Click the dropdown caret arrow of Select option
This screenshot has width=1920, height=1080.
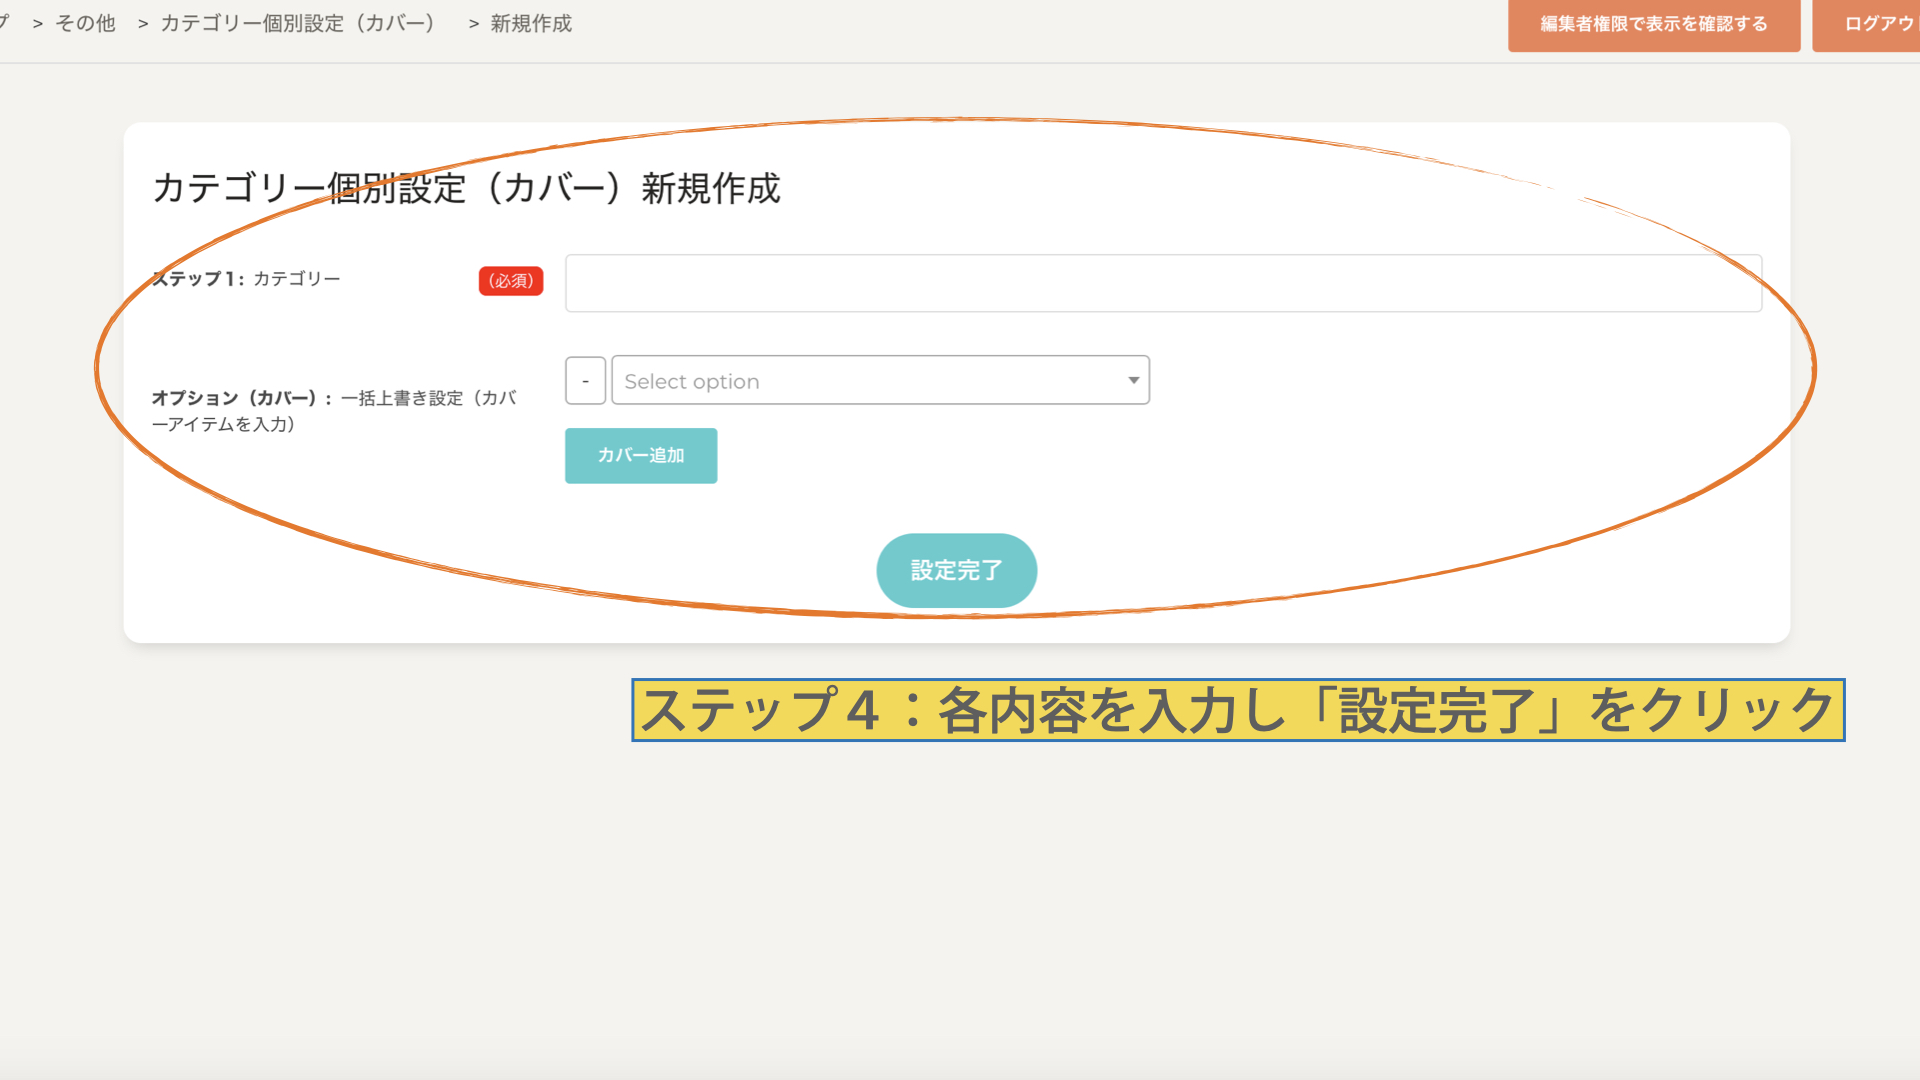[1133, 380]
